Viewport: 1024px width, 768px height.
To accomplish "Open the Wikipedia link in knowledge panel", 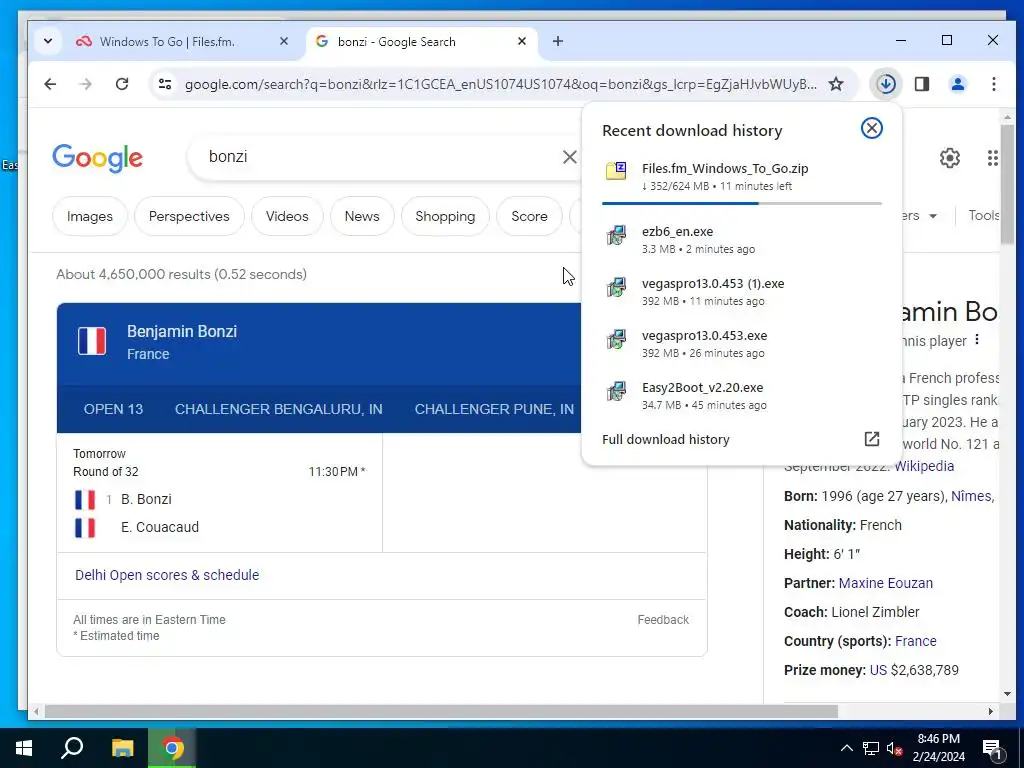I will coord(923,466).
